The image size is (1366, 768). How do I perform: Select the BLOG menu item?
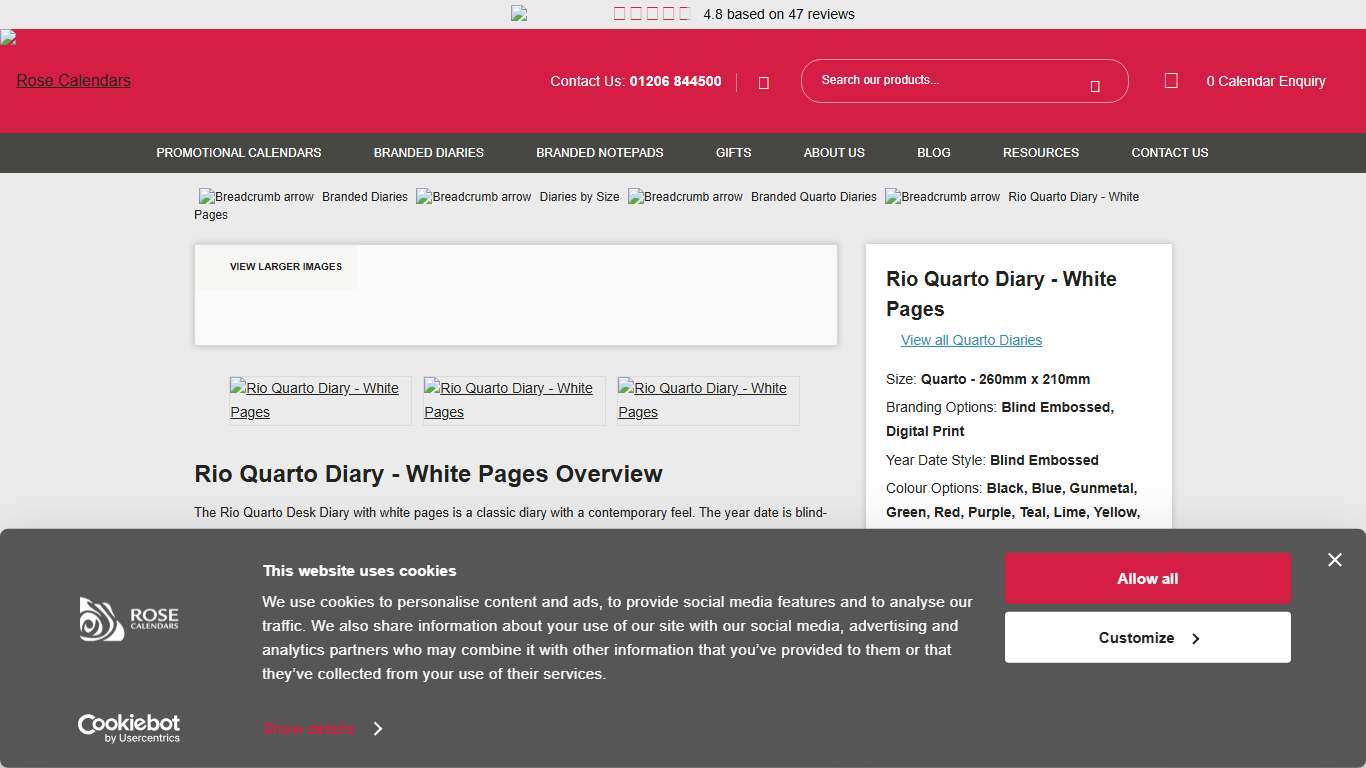point(933,153)
